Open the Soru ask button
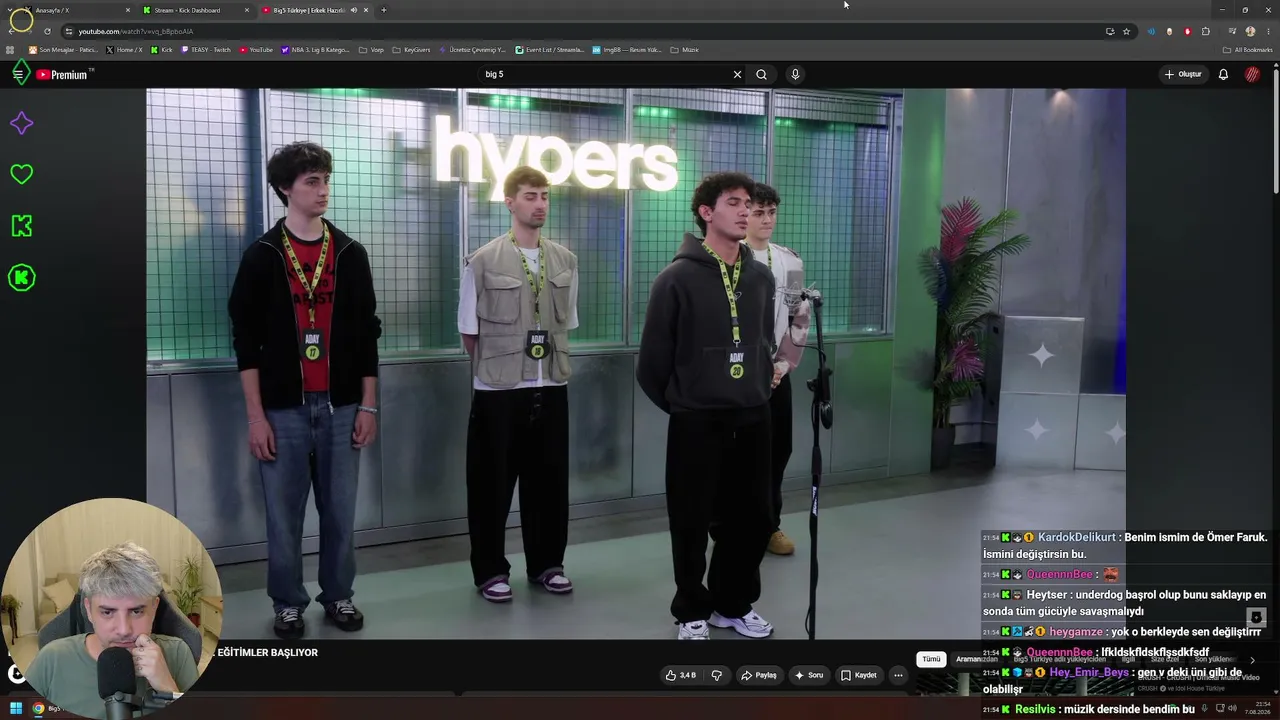 [809, 675]
